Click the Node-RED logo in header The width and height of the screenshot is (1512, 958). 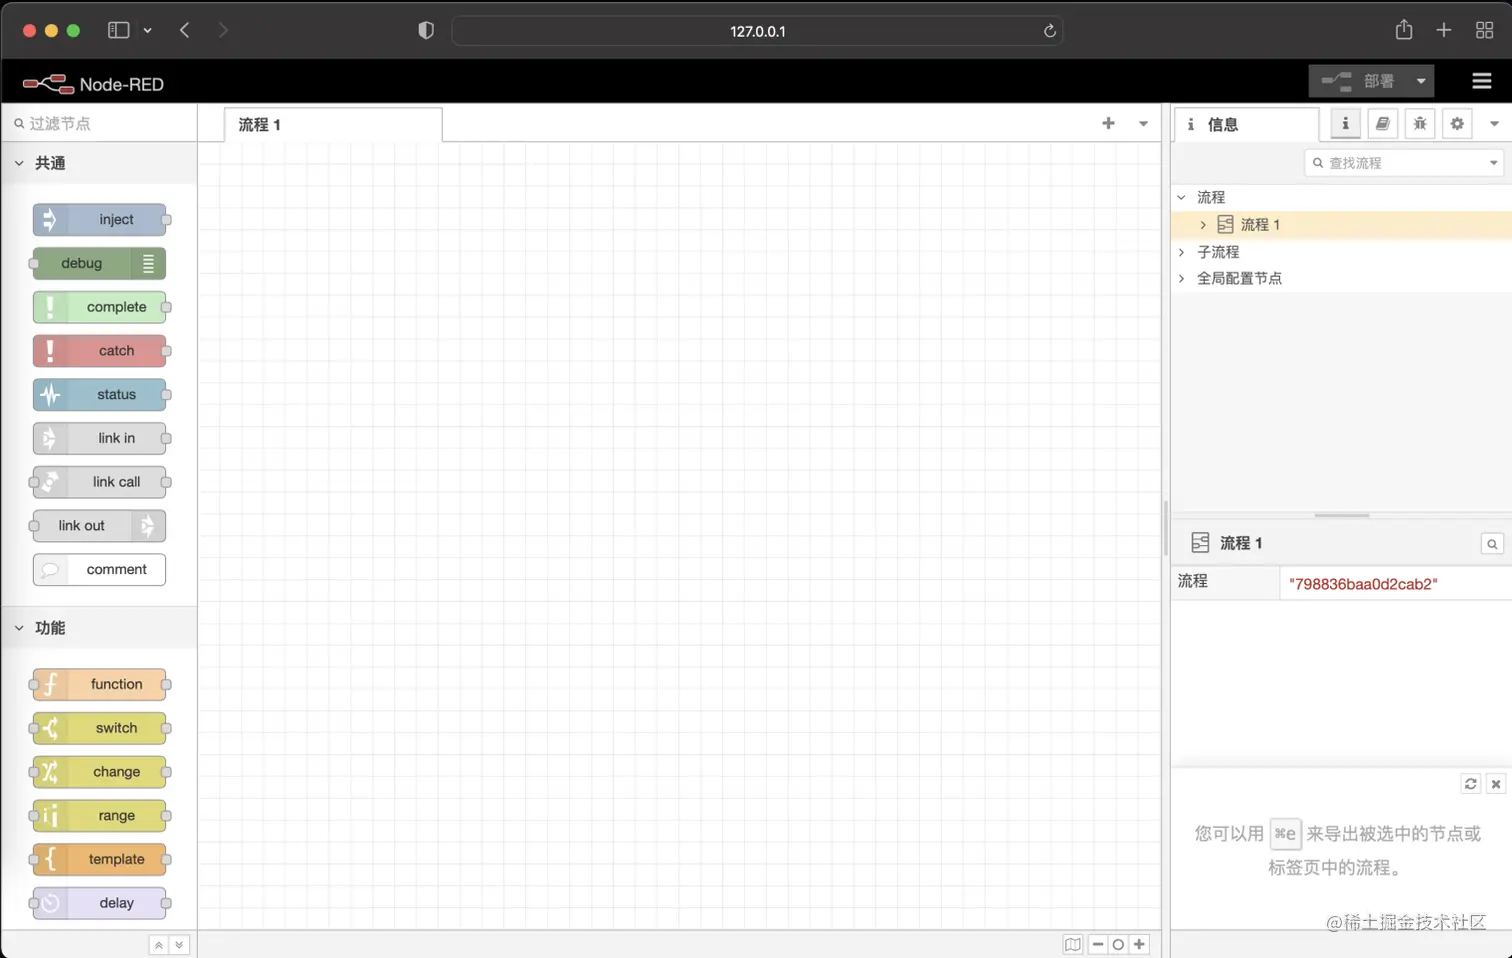(x=93, y=84)
